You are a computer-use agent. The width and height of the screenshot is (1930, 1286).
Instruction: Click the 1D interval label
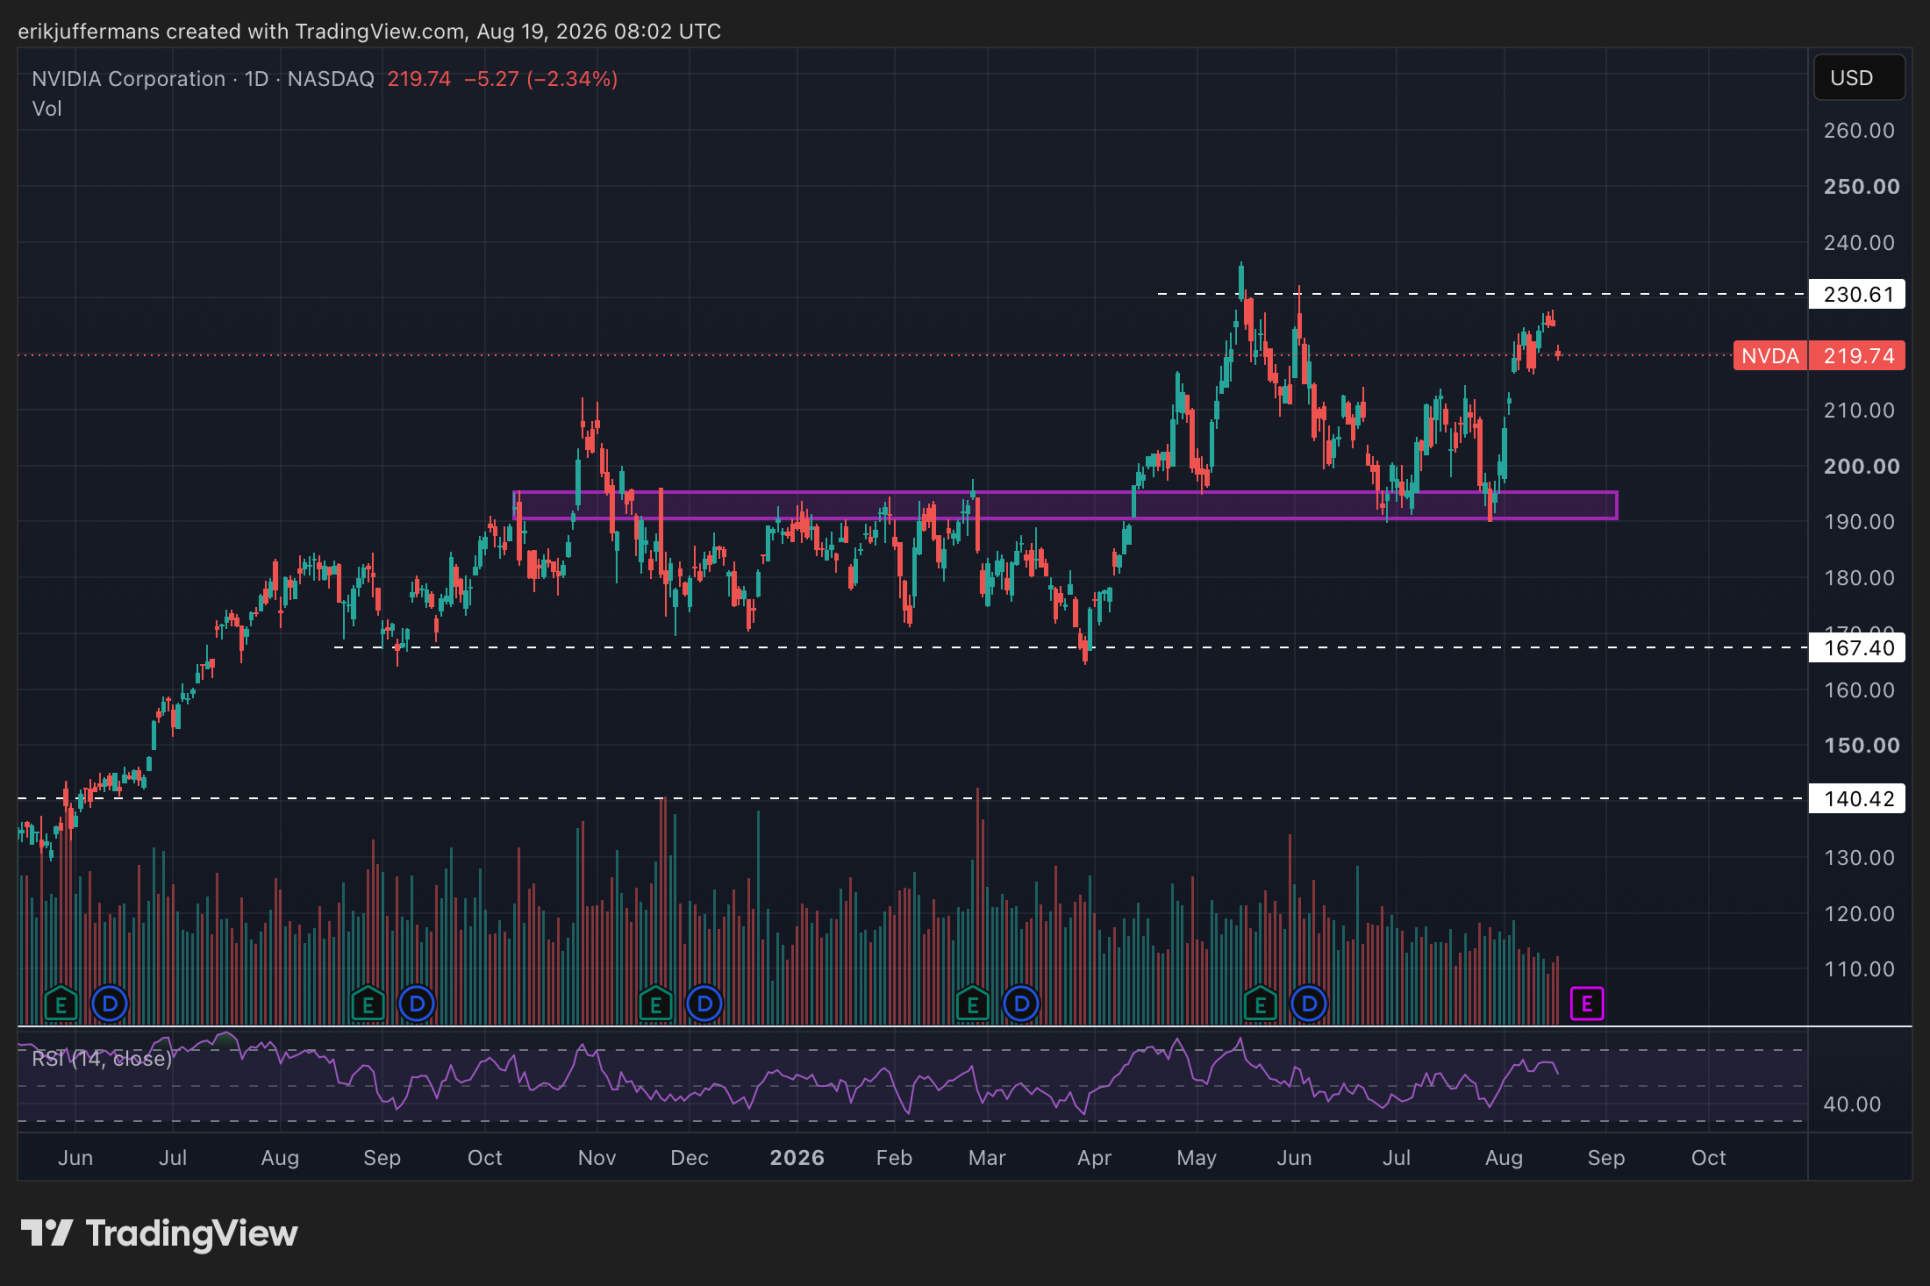click(x=257, y=79)
